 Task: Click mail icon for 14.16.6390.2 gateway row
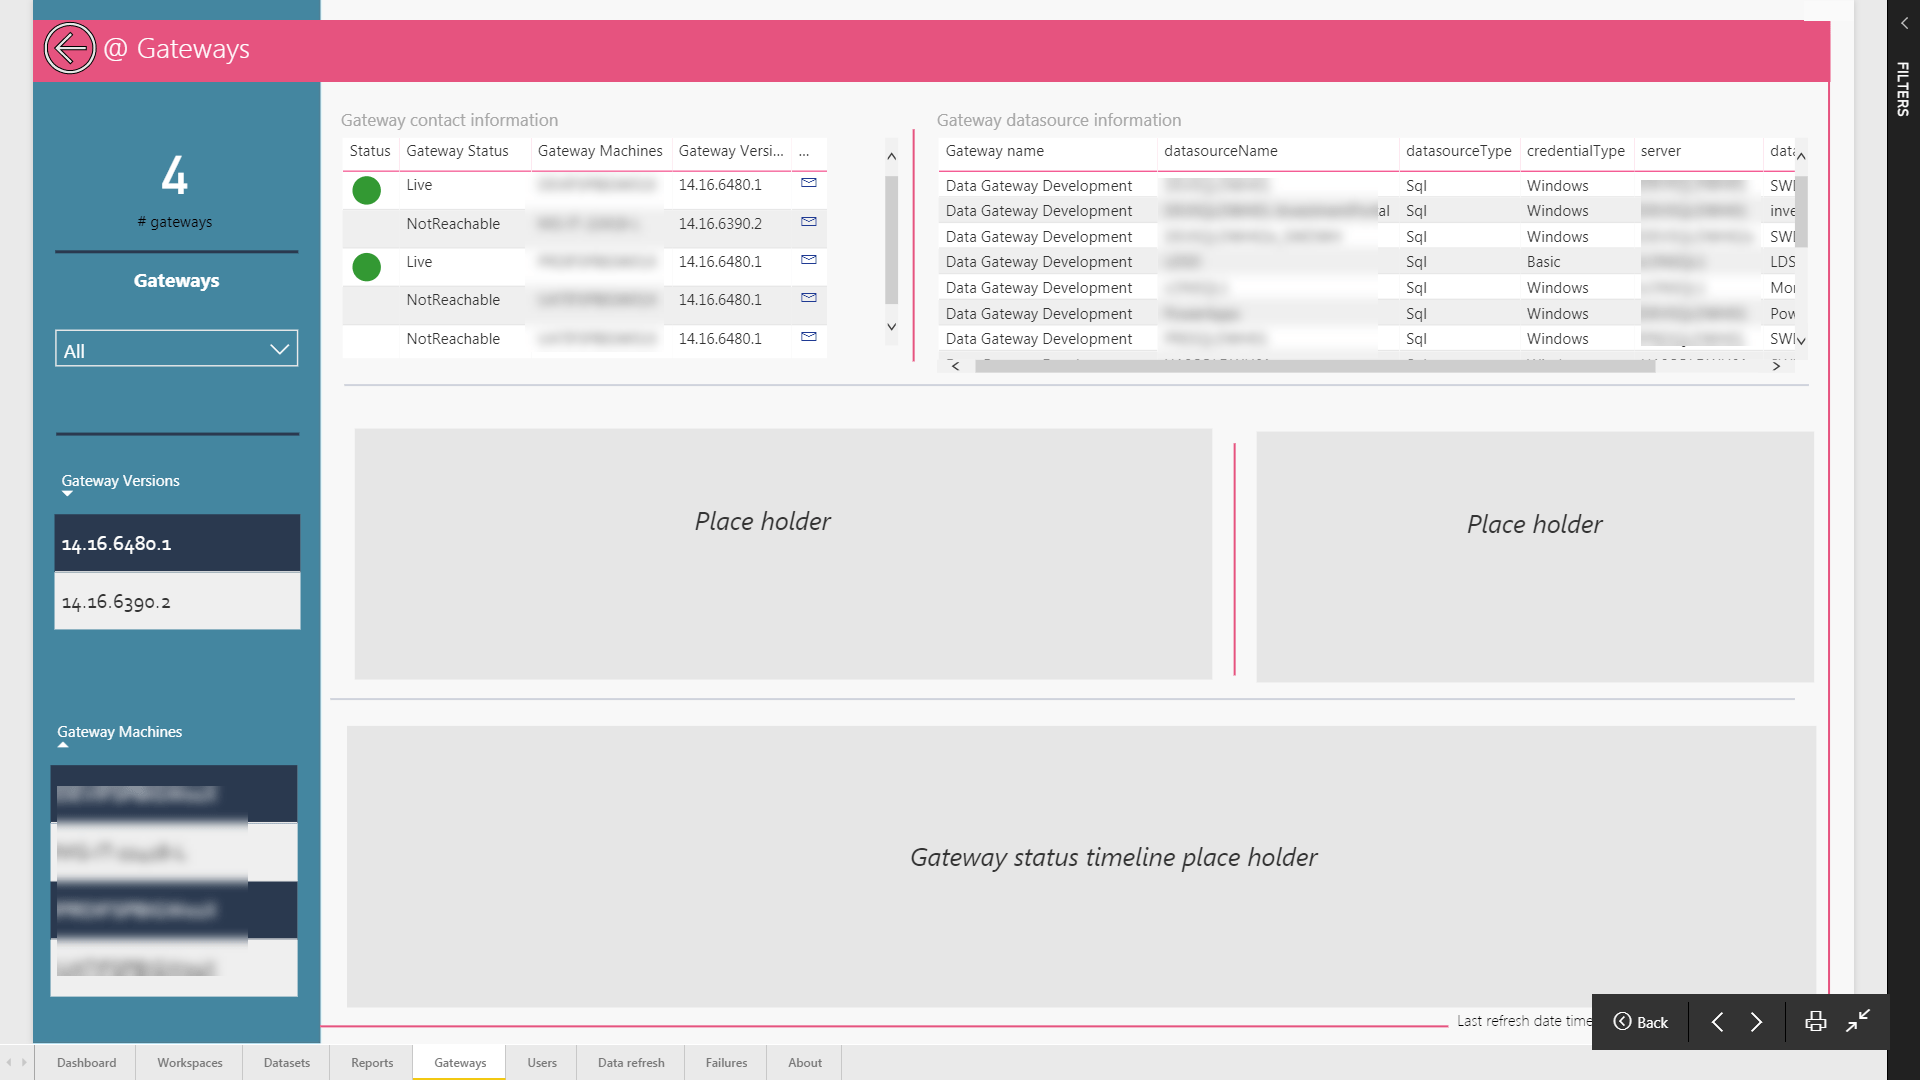pos(809,222)
